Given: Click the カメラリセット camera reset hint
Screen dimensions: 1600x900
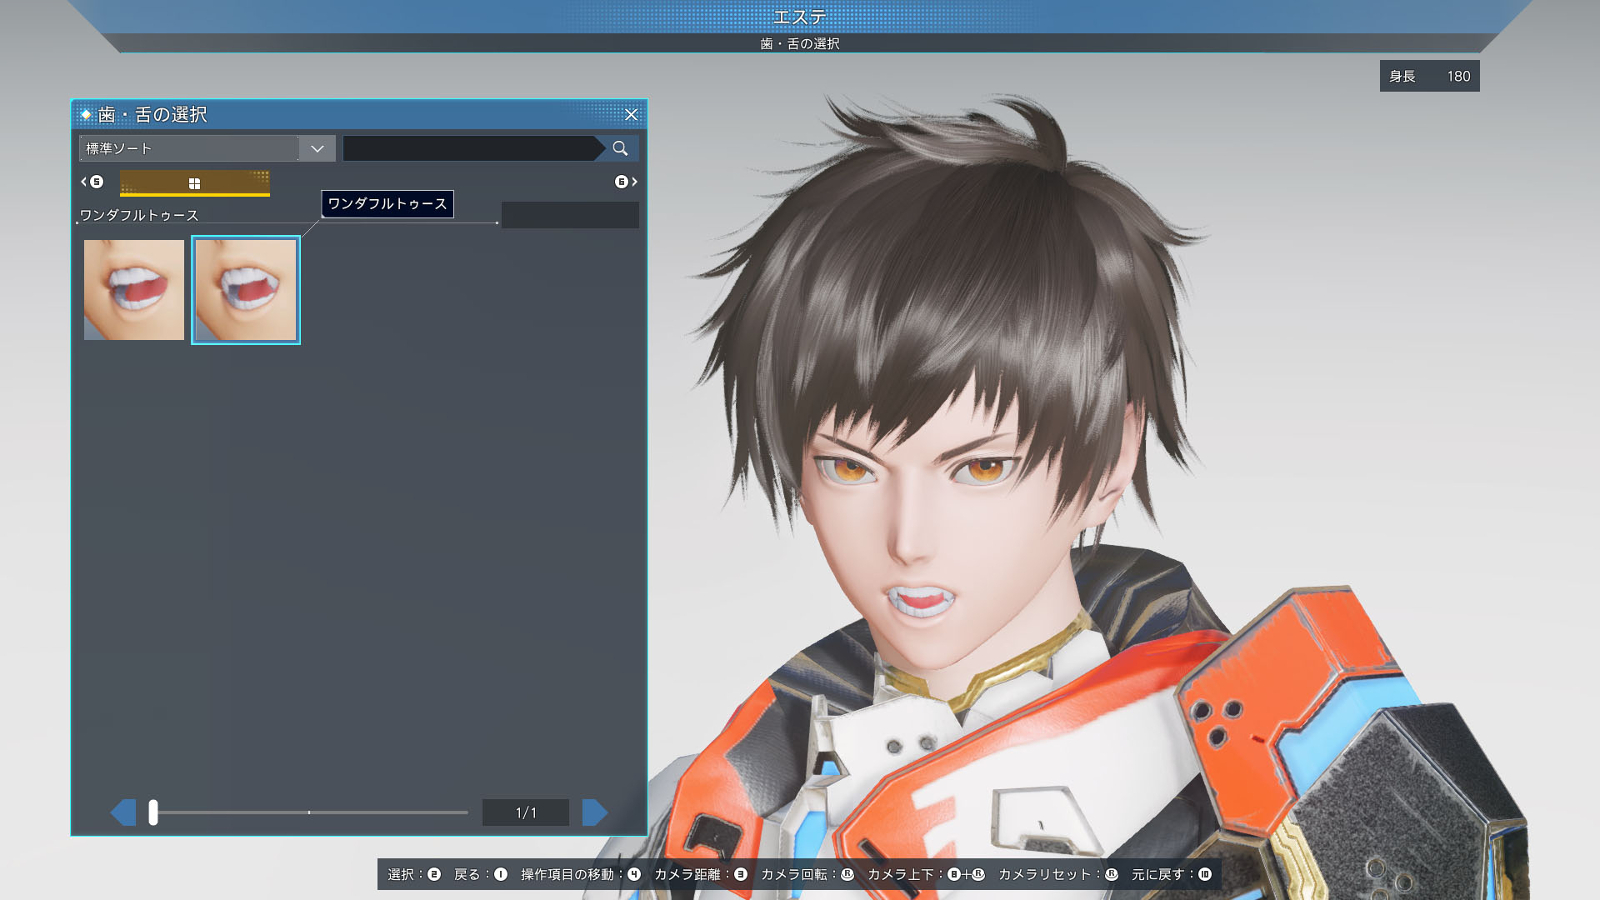Looking at the screenshot, I should tap(1058, 874).
